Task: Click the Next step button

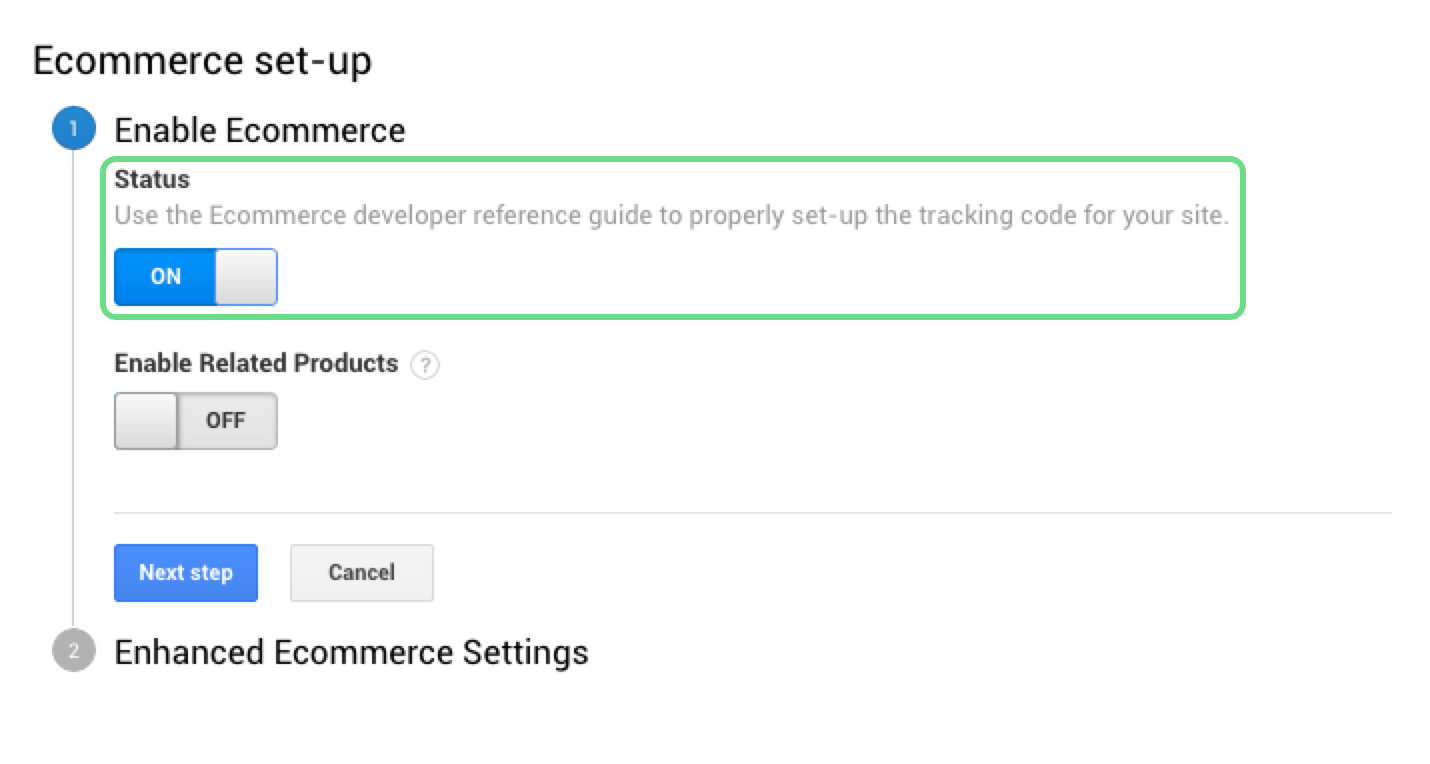Action: (x=186, y=573)
